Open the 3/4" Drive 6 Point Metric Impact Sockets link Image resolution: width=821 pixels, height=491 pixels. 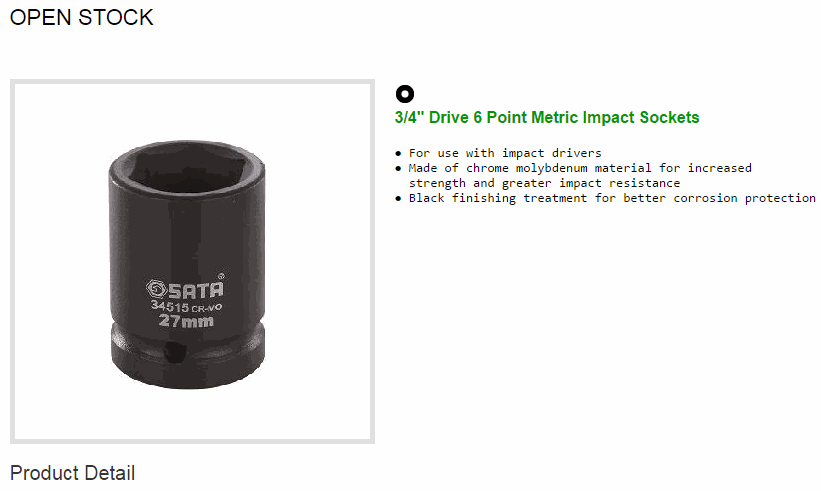point(547,117)
